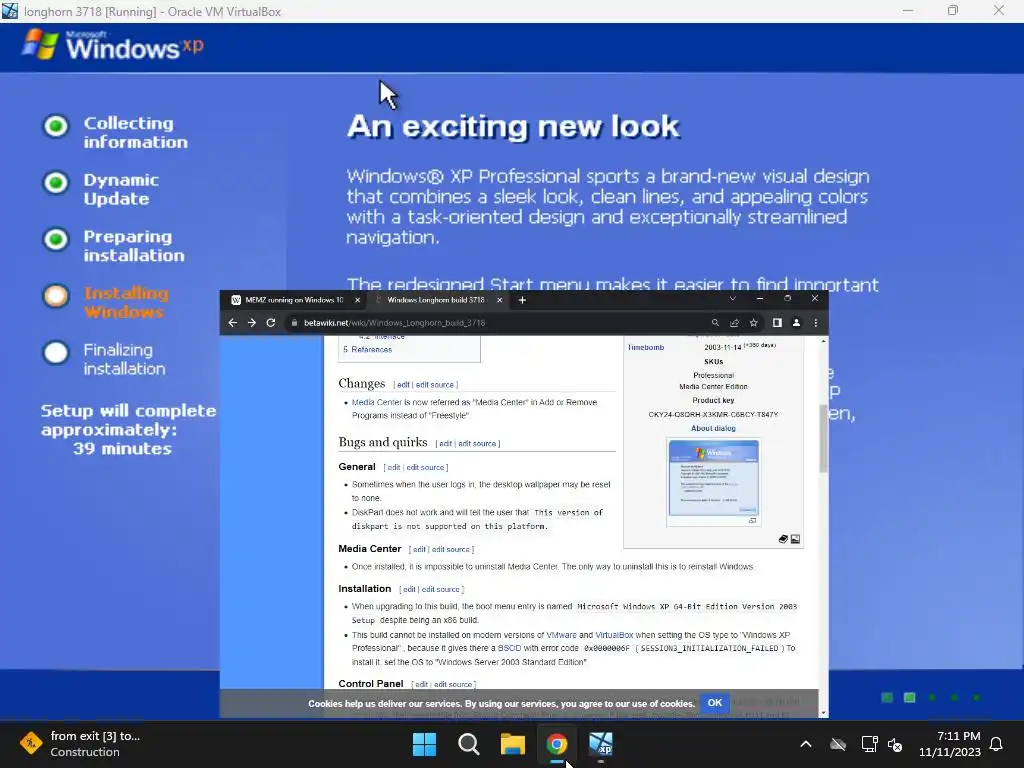The width and height of the screenshot is (1024, 768).
Task: Open the Timebomb infobox link
Action: point(646,347)
